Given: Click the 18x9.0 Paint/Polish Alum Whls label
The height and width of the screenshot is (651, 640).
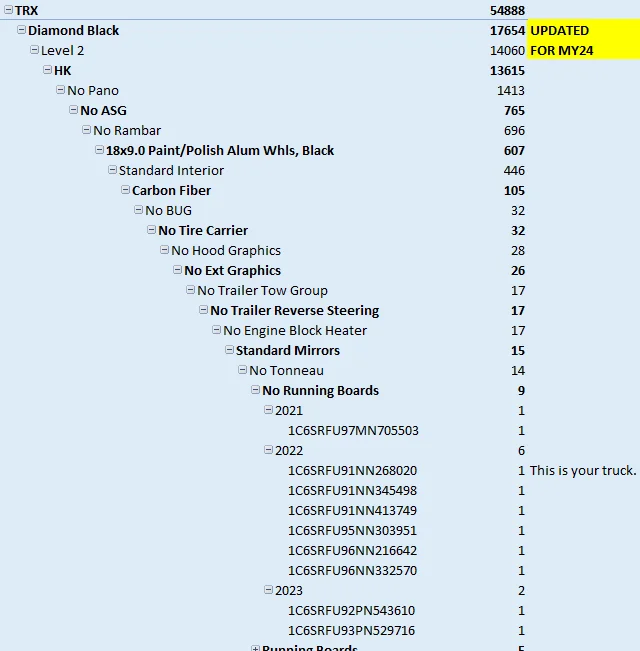Looking at the screenshot, I should tap(220, 150).
